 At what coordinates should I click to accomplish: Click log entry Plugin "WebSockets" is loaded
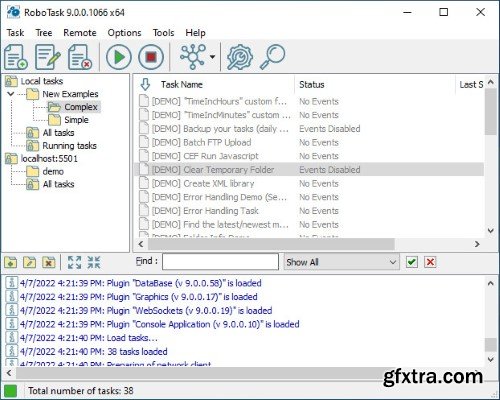[x=146, y=311]
